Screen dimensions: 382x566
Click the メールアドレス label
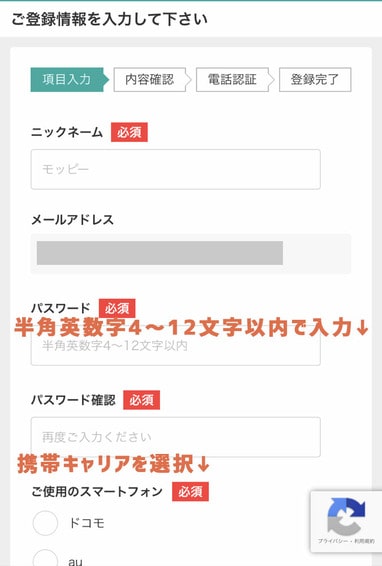73,220
